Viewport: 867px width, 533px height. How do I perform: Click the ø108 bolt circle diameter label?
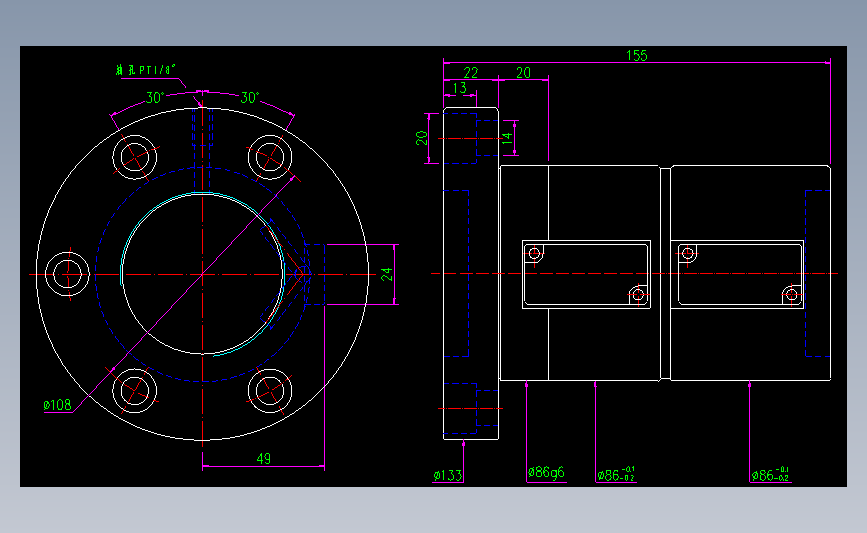click(58, 405)
